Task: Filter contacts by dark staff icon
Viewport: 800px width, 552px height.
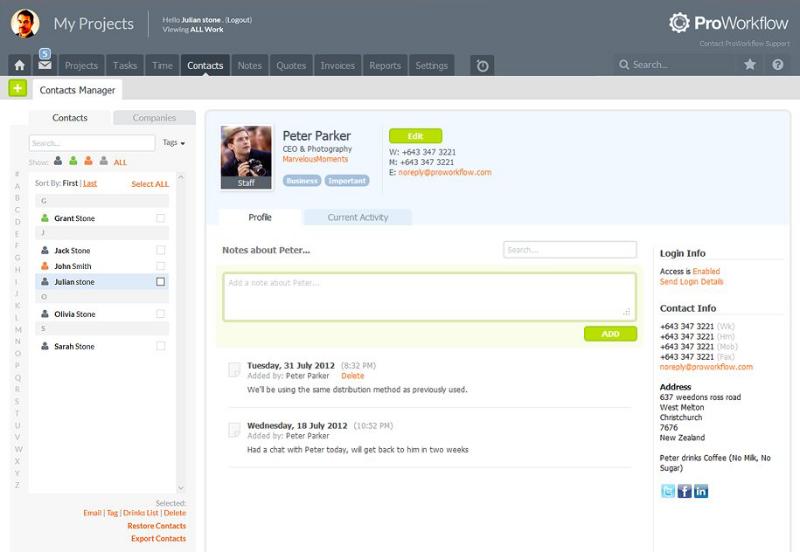Action: 58,161
